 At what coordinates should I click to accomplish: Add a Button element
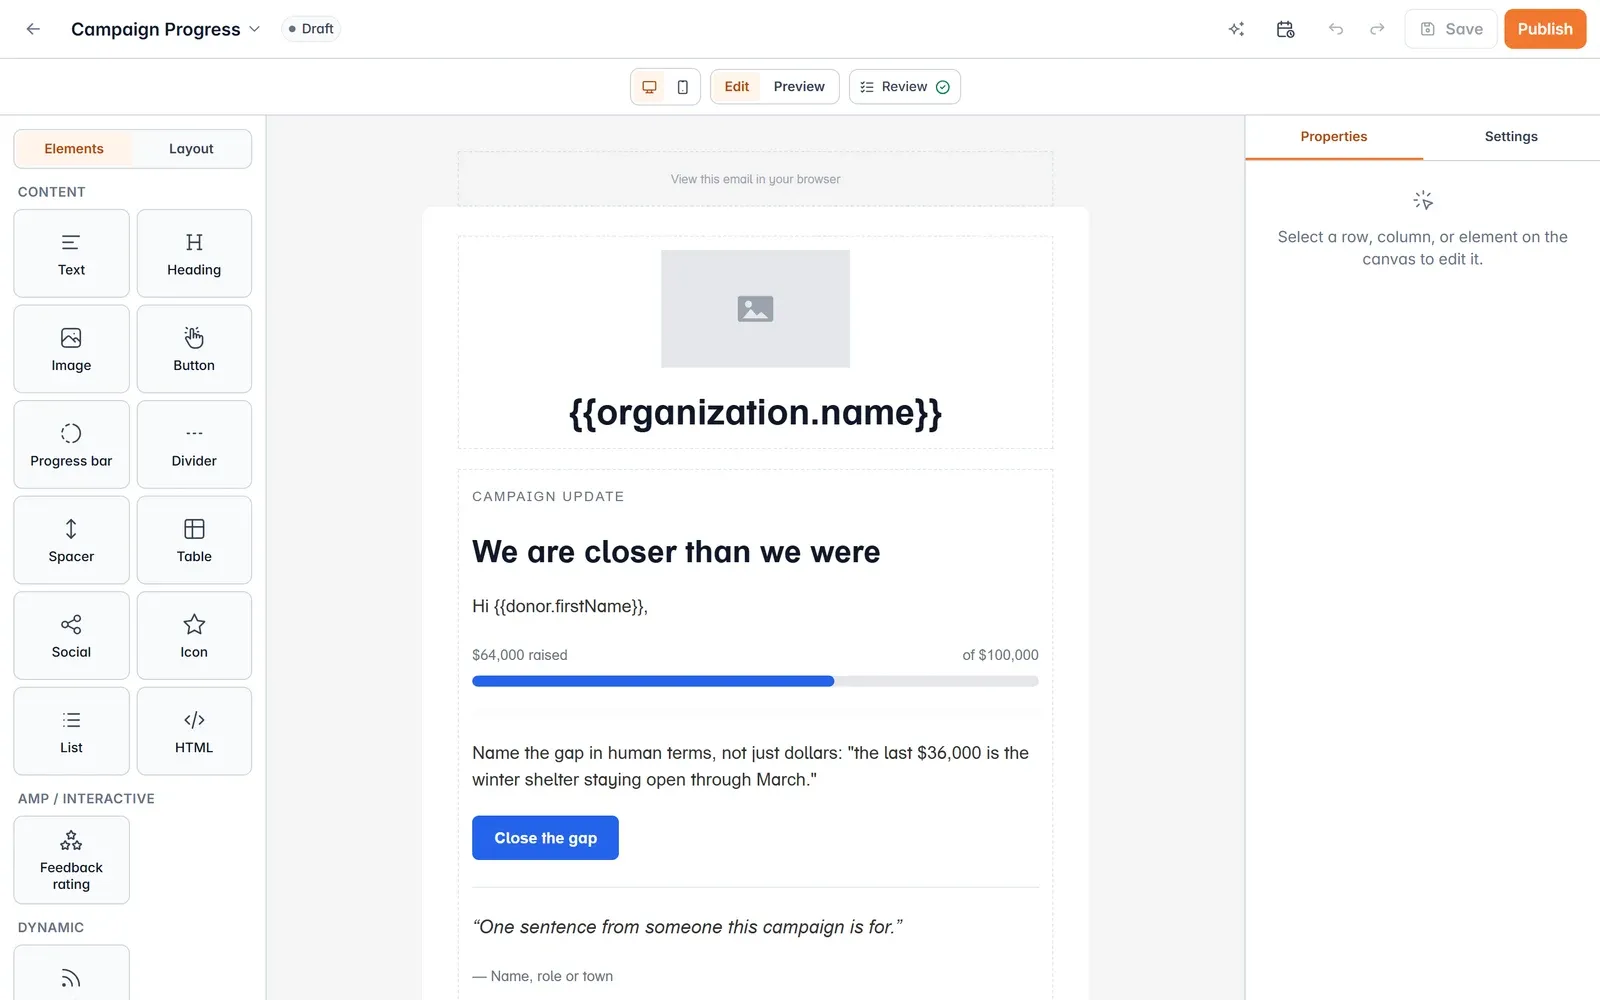point(194,349)
